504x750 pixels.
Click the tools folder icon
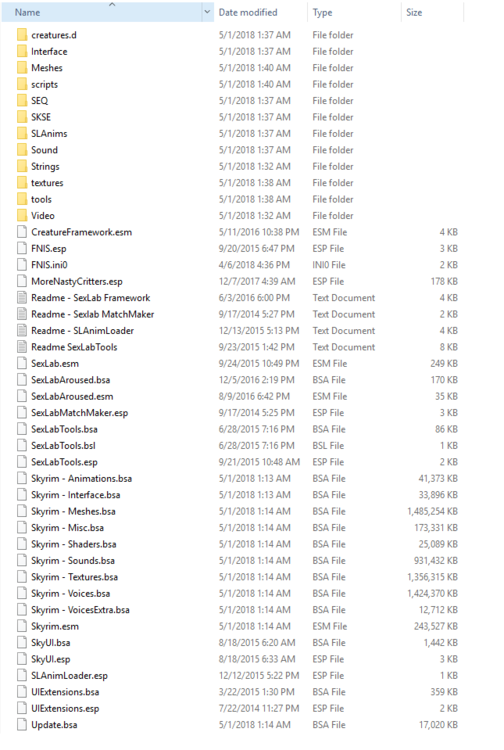pyautogui.click(x=22, y=199)
